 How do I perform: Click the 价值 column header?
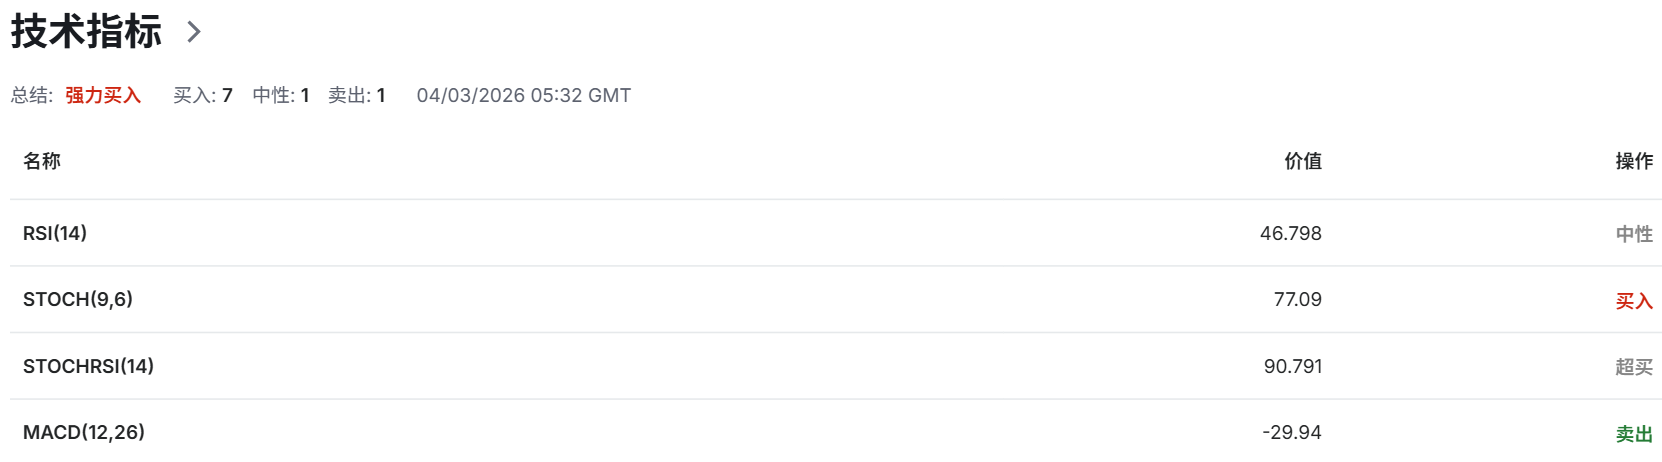tap(1303, 161)
